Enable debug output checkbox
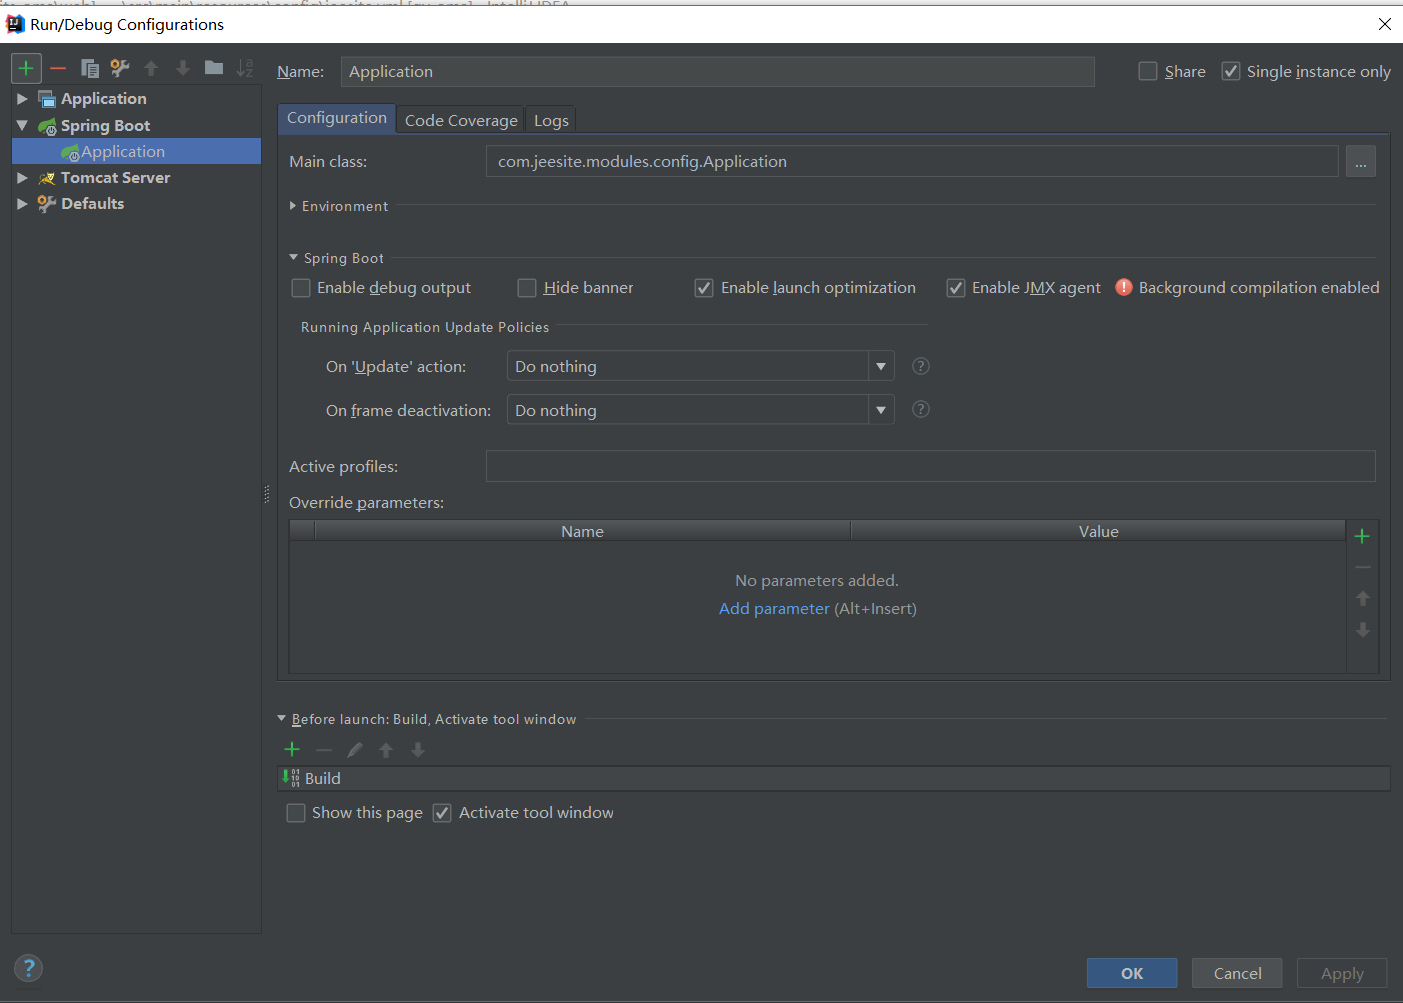The image size is (1403, 1003). pos(301,288)
